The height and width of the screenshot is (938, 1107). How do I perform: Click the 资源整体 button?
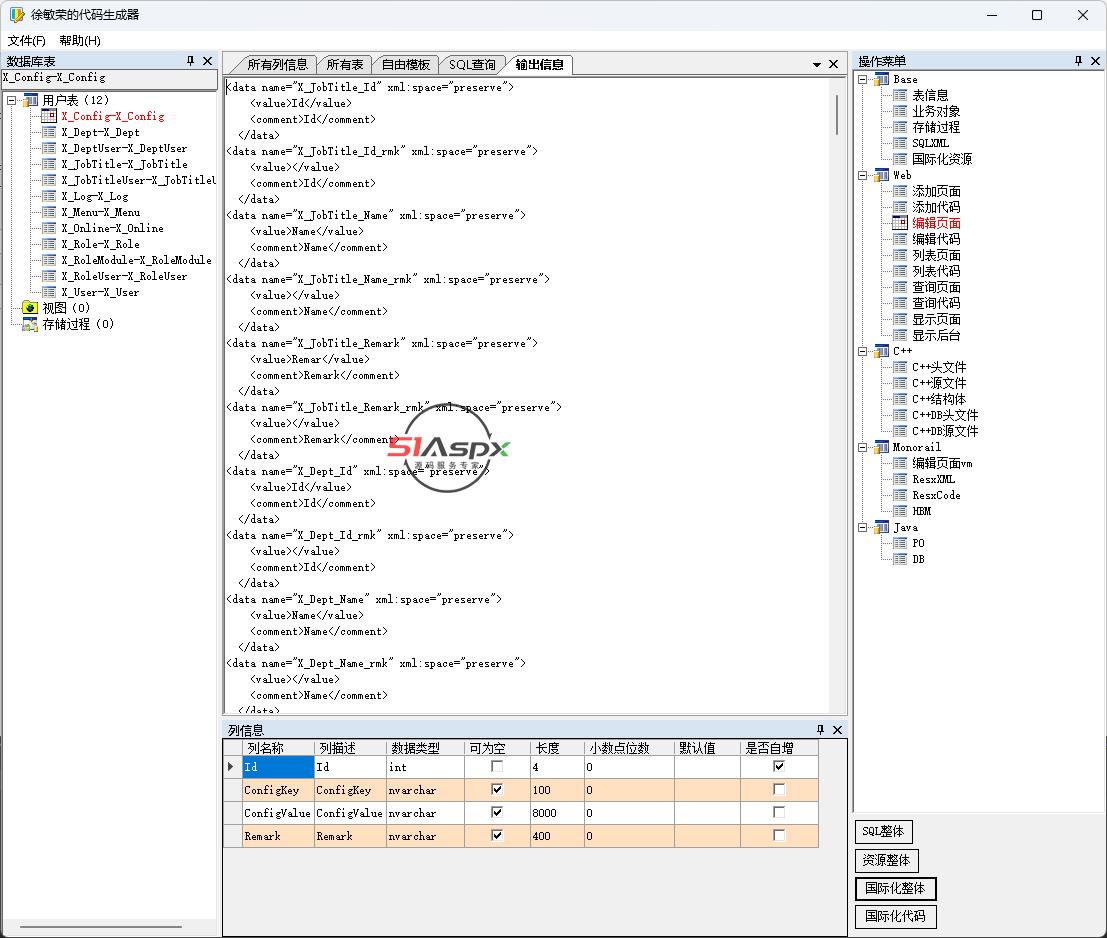[x=886, y=860]
